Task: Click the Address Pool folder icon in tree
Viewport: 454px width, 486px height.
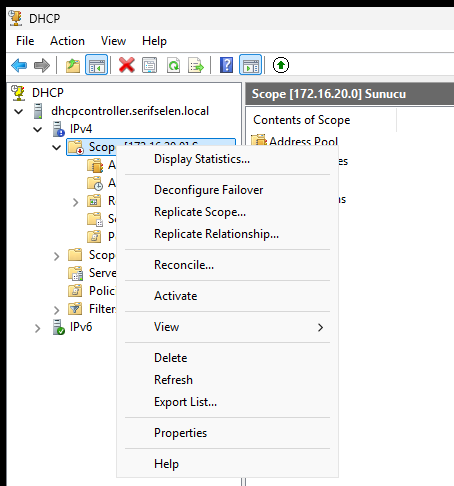Action: (95, 165)
